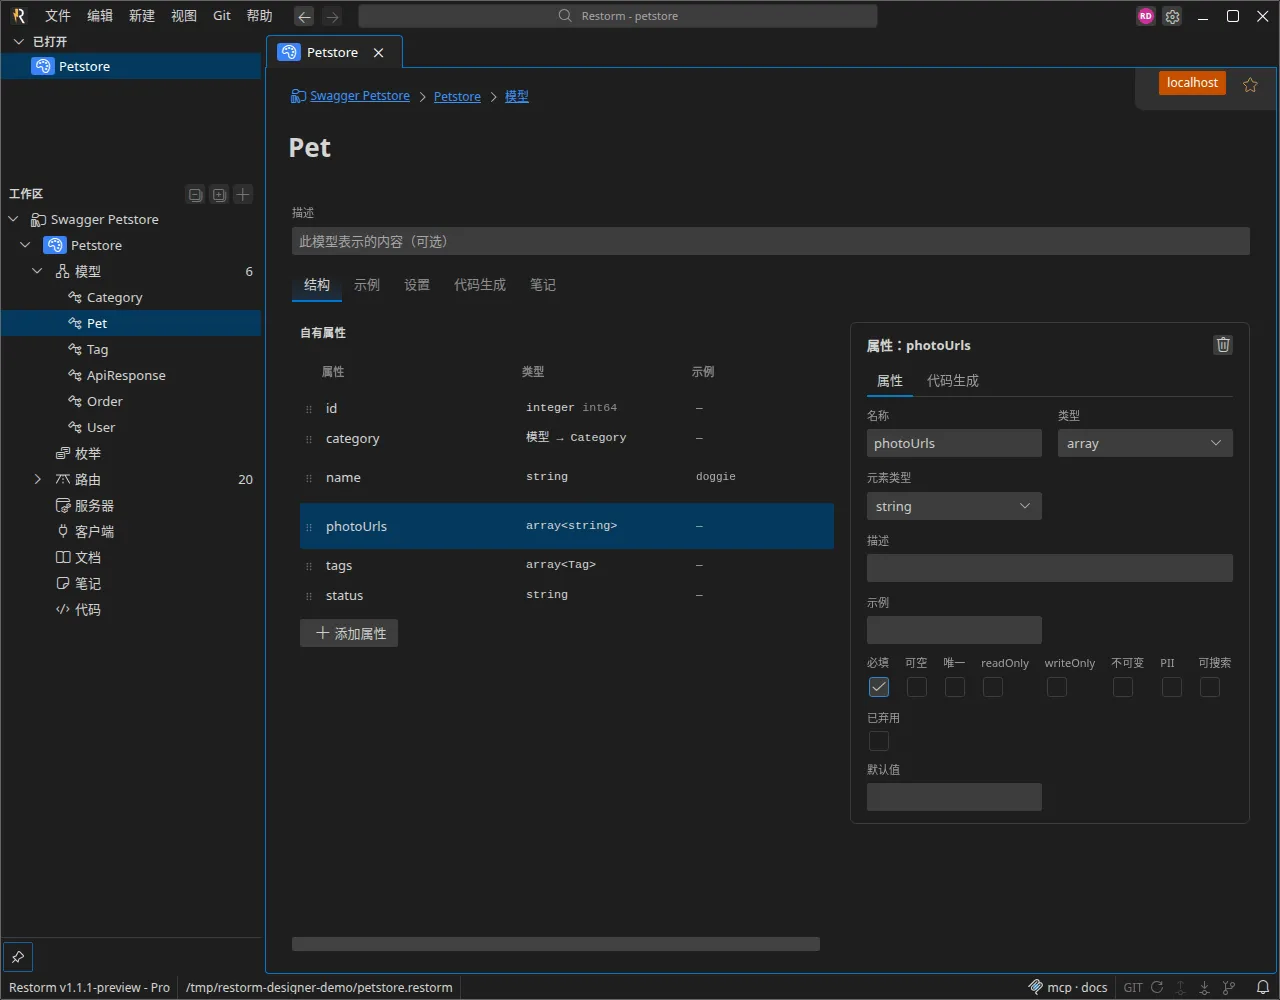Click the drag handle of the tags property
The image size is (1280, 1000).
(309, 566)
